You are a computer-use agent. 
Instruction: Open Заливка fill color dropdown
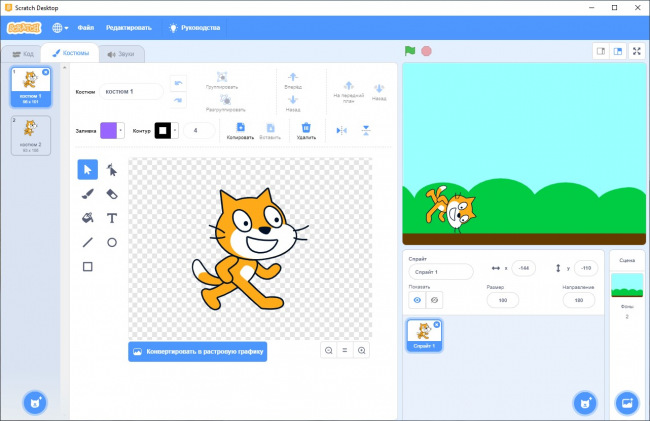pos(121,131)
